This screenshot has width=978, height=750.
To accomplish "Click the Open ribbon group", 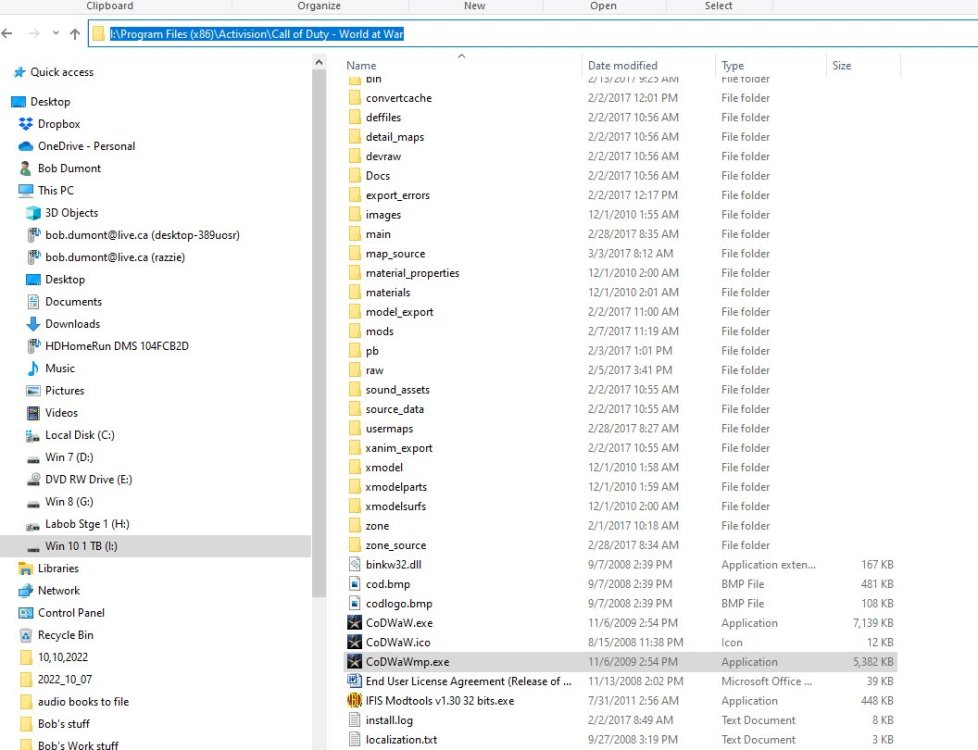I will (603, 5).
